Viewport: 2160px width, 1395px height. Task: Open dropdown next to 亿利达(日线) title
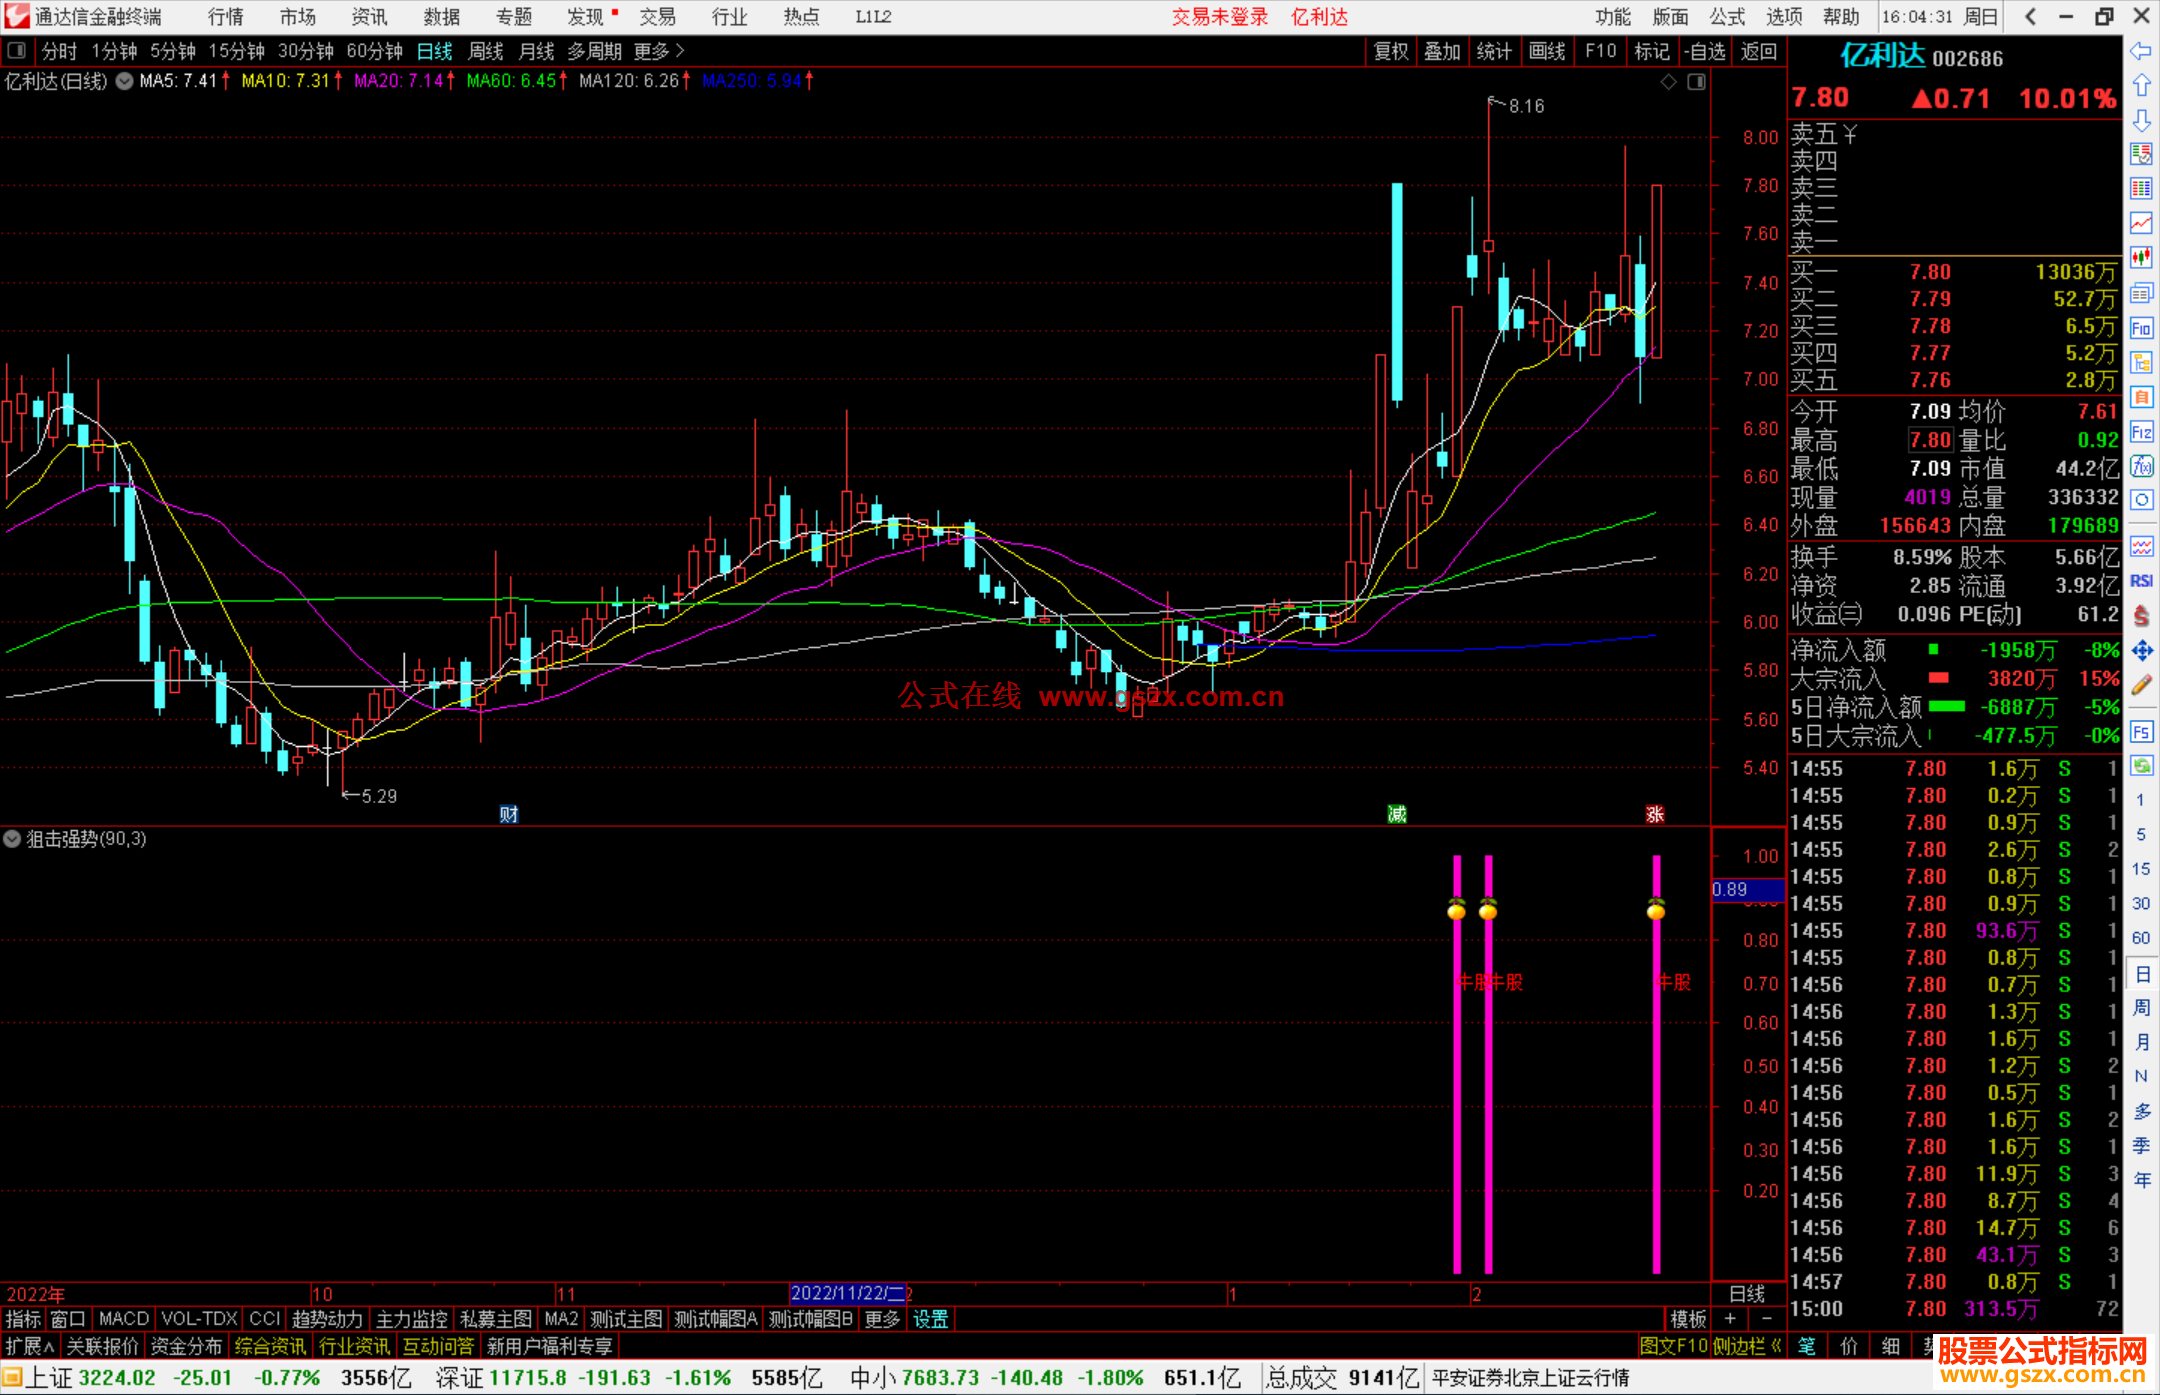[124, 82]
